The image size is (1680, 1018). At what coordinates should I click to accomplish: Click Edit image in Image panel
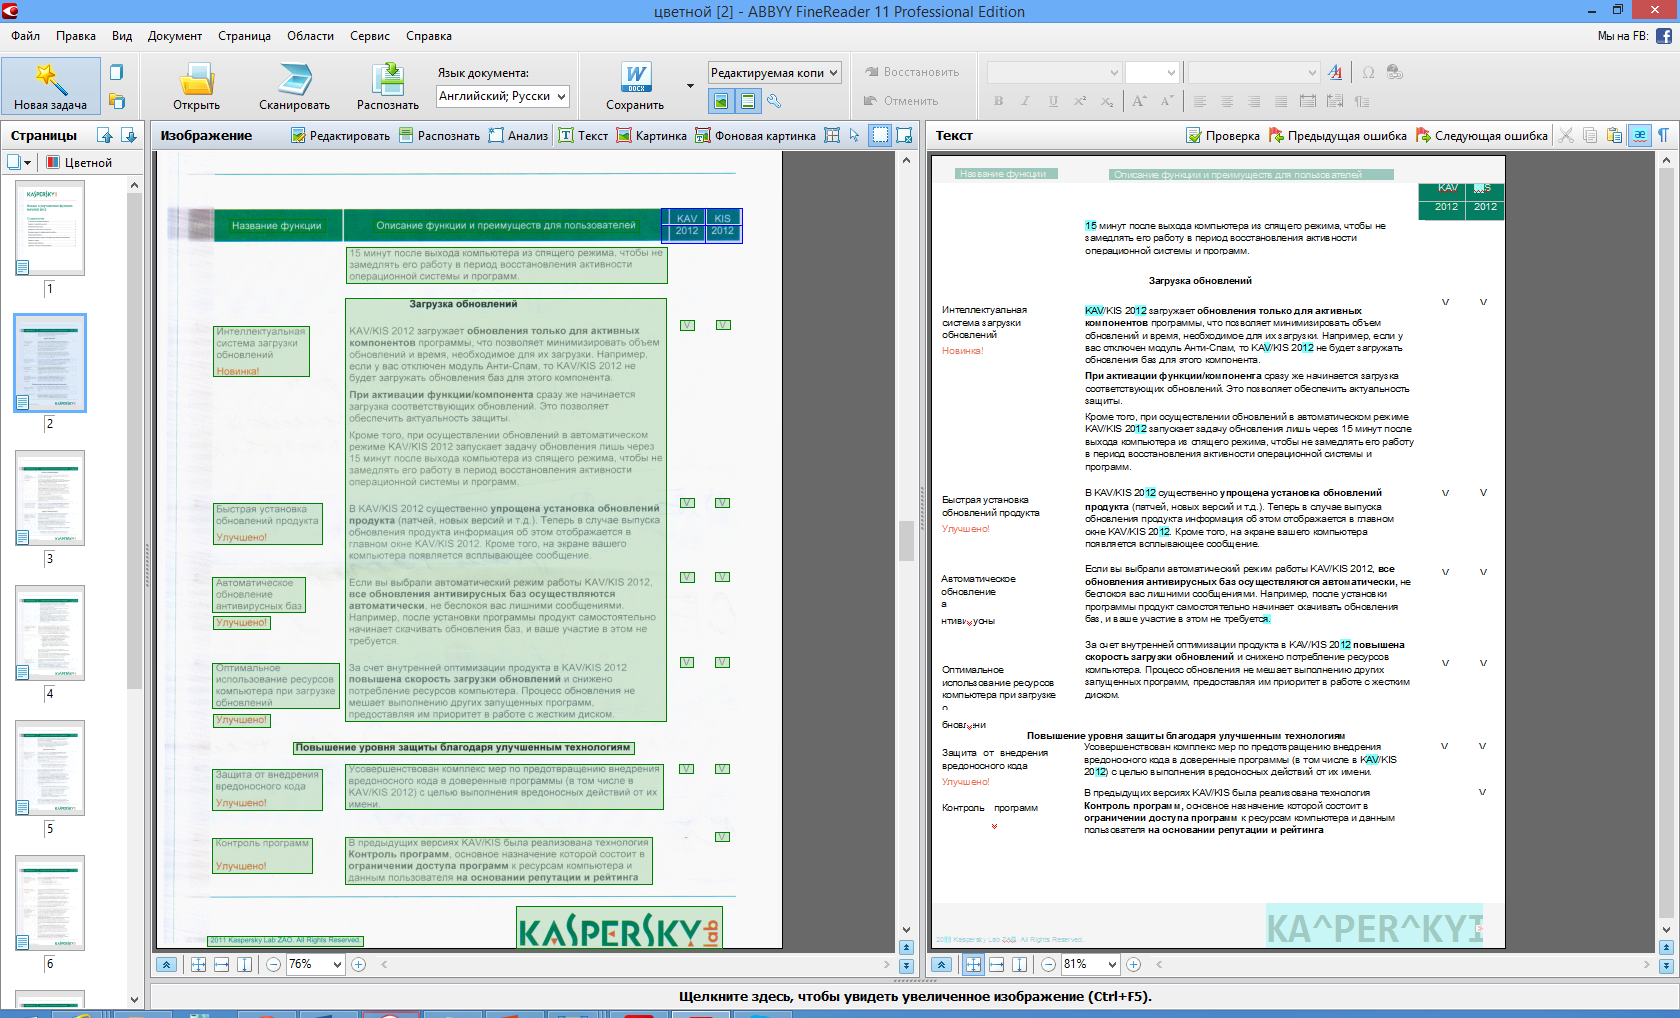point(340,136)
